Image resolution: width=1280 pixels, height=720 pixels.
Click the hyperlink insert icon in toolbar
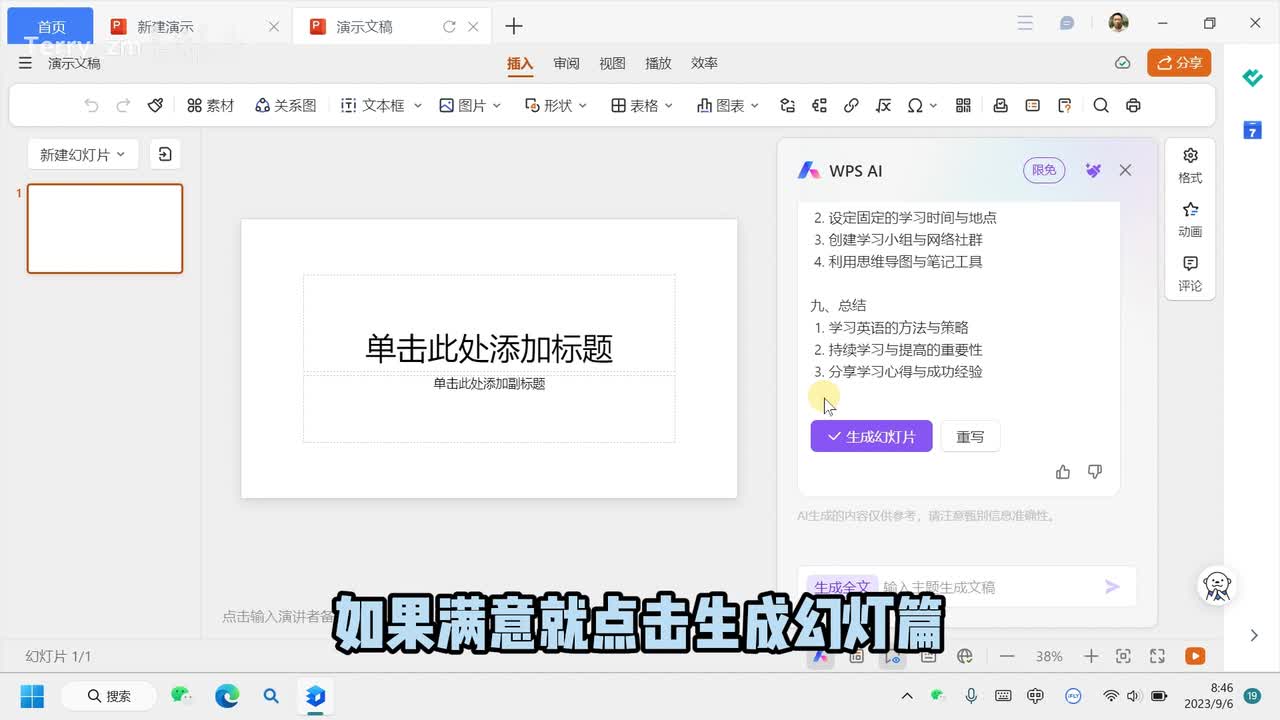851,105
